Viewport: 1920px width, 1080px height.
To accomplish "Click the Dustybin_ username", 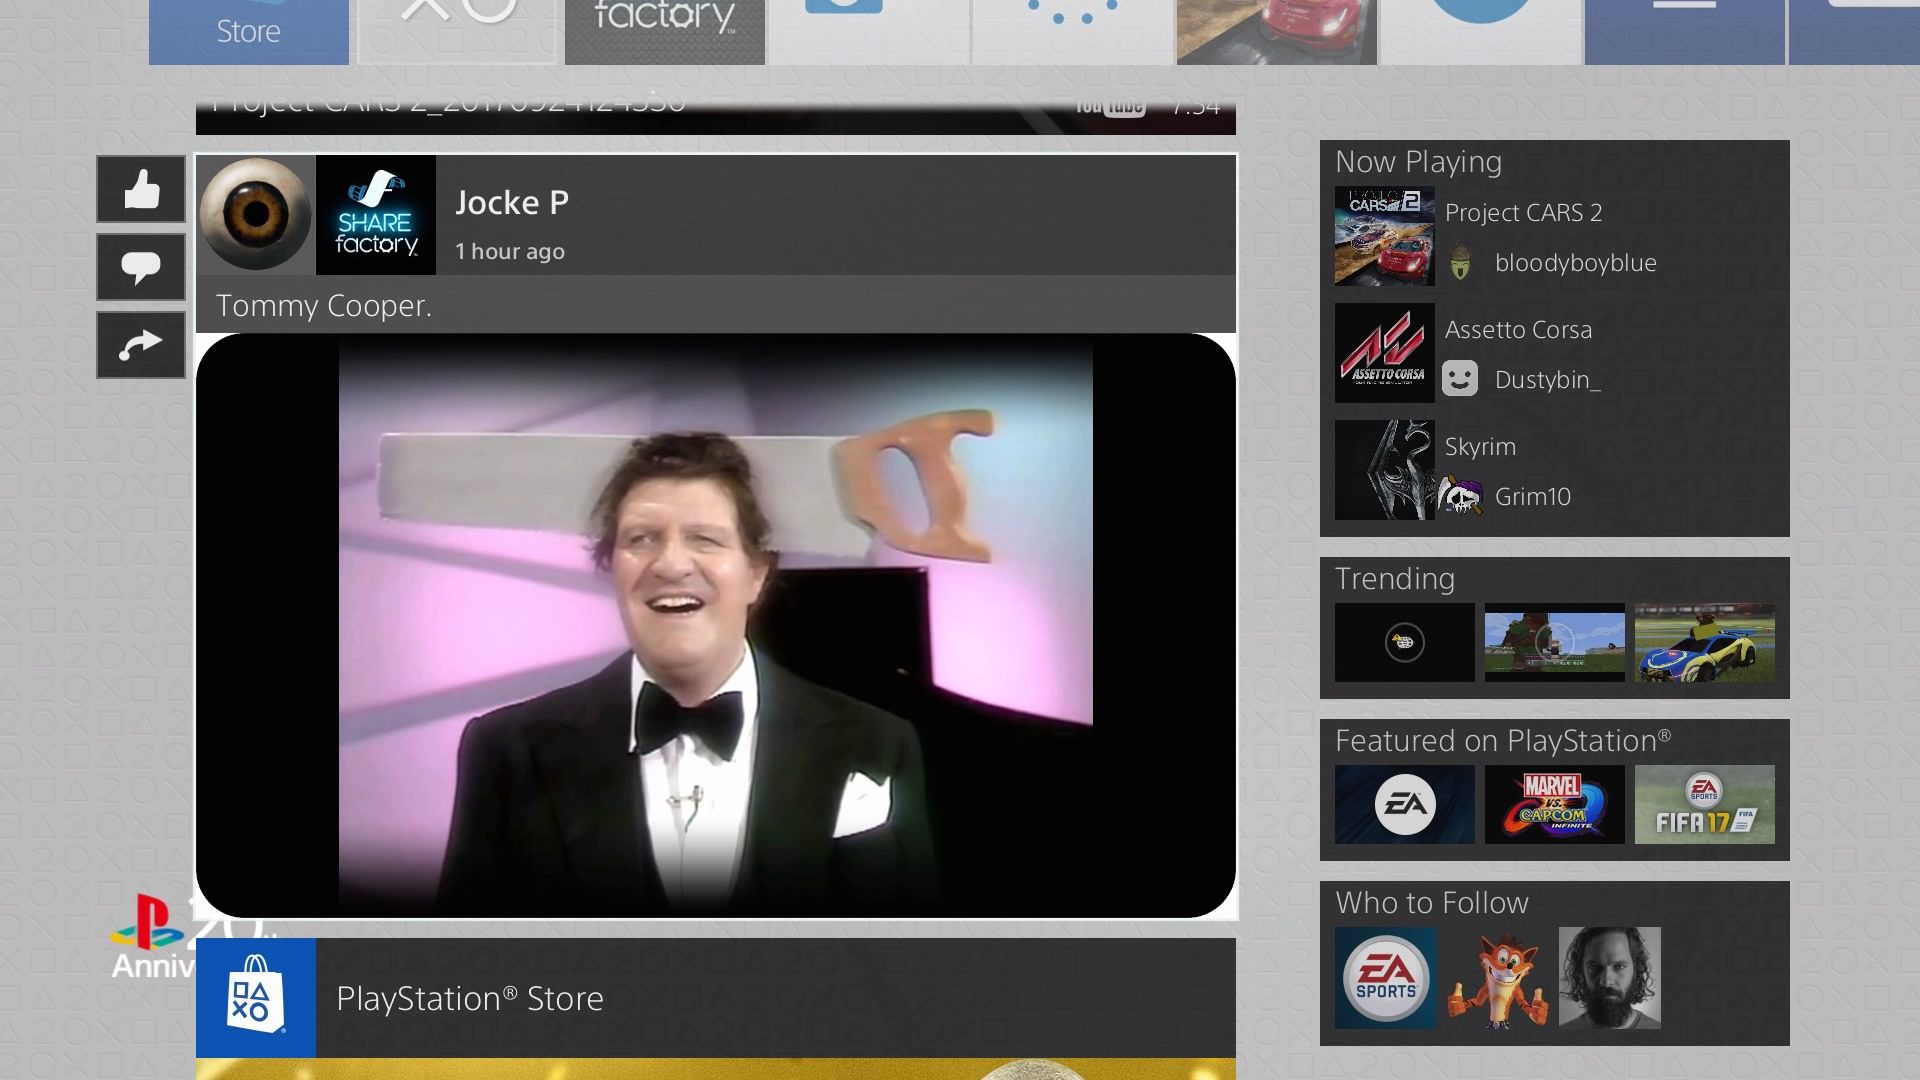I will (x=1547, y=380).
